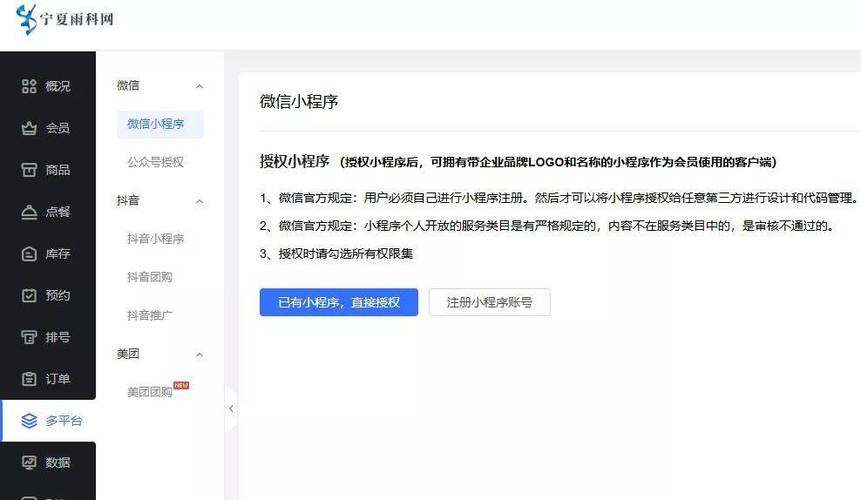The width and height of the screenshot is (861, 500).
Task: Select 微信小程序 in the submenu
Action: pyautogui.click(x=160, y=124)
